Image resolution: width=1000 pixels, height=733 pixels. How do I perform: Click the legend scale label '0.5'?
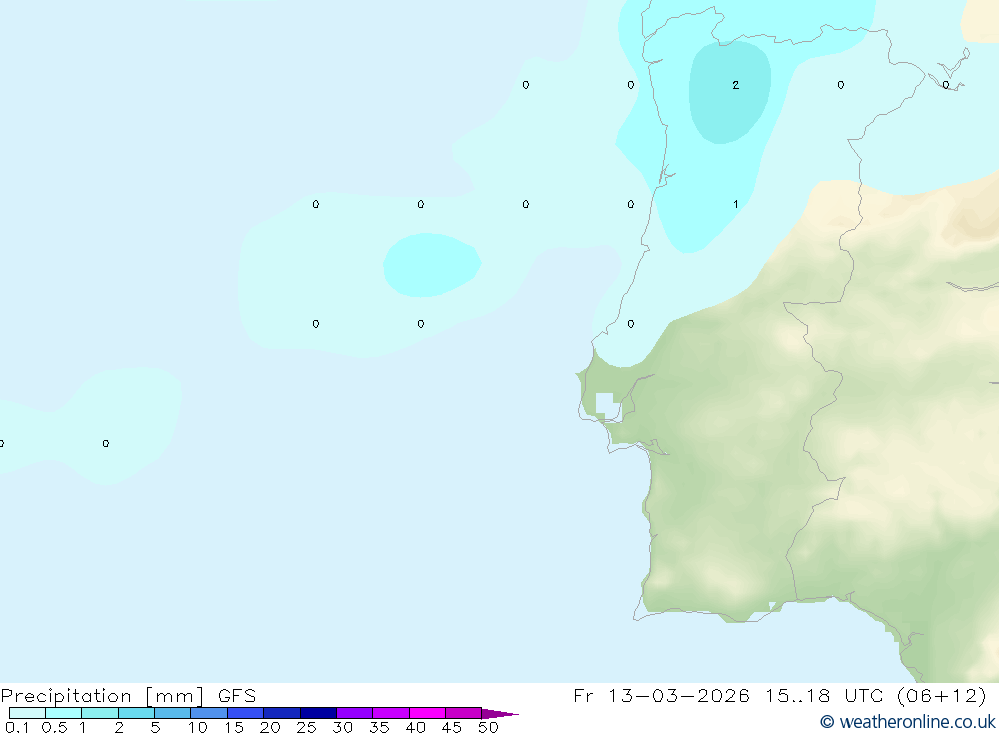pyautogui.click(x=54, y=727)
